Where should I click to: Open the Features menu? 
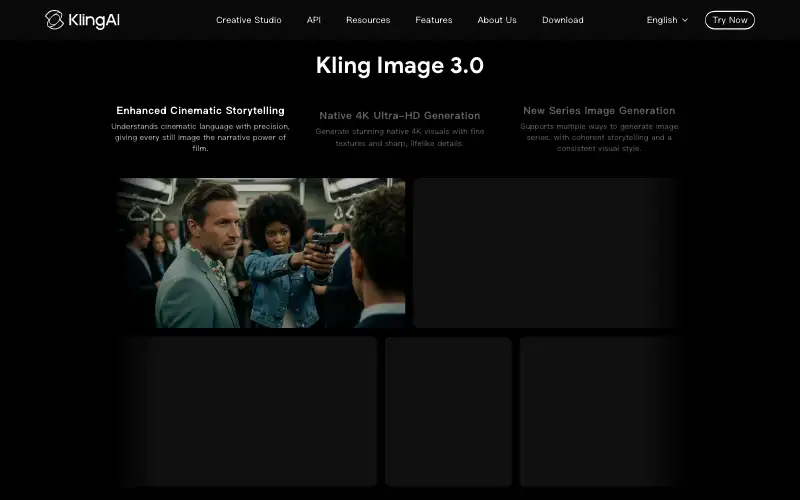click(434, 20)
